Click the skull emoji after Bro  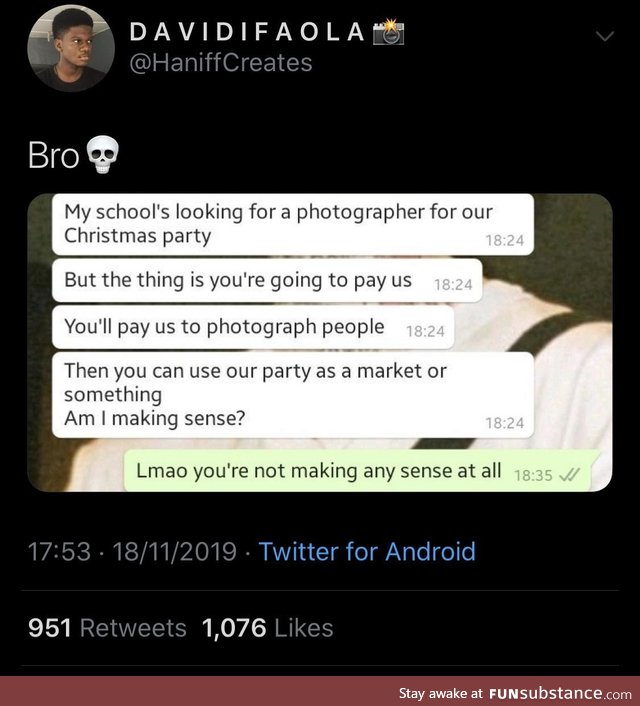[x=102, y=156]
